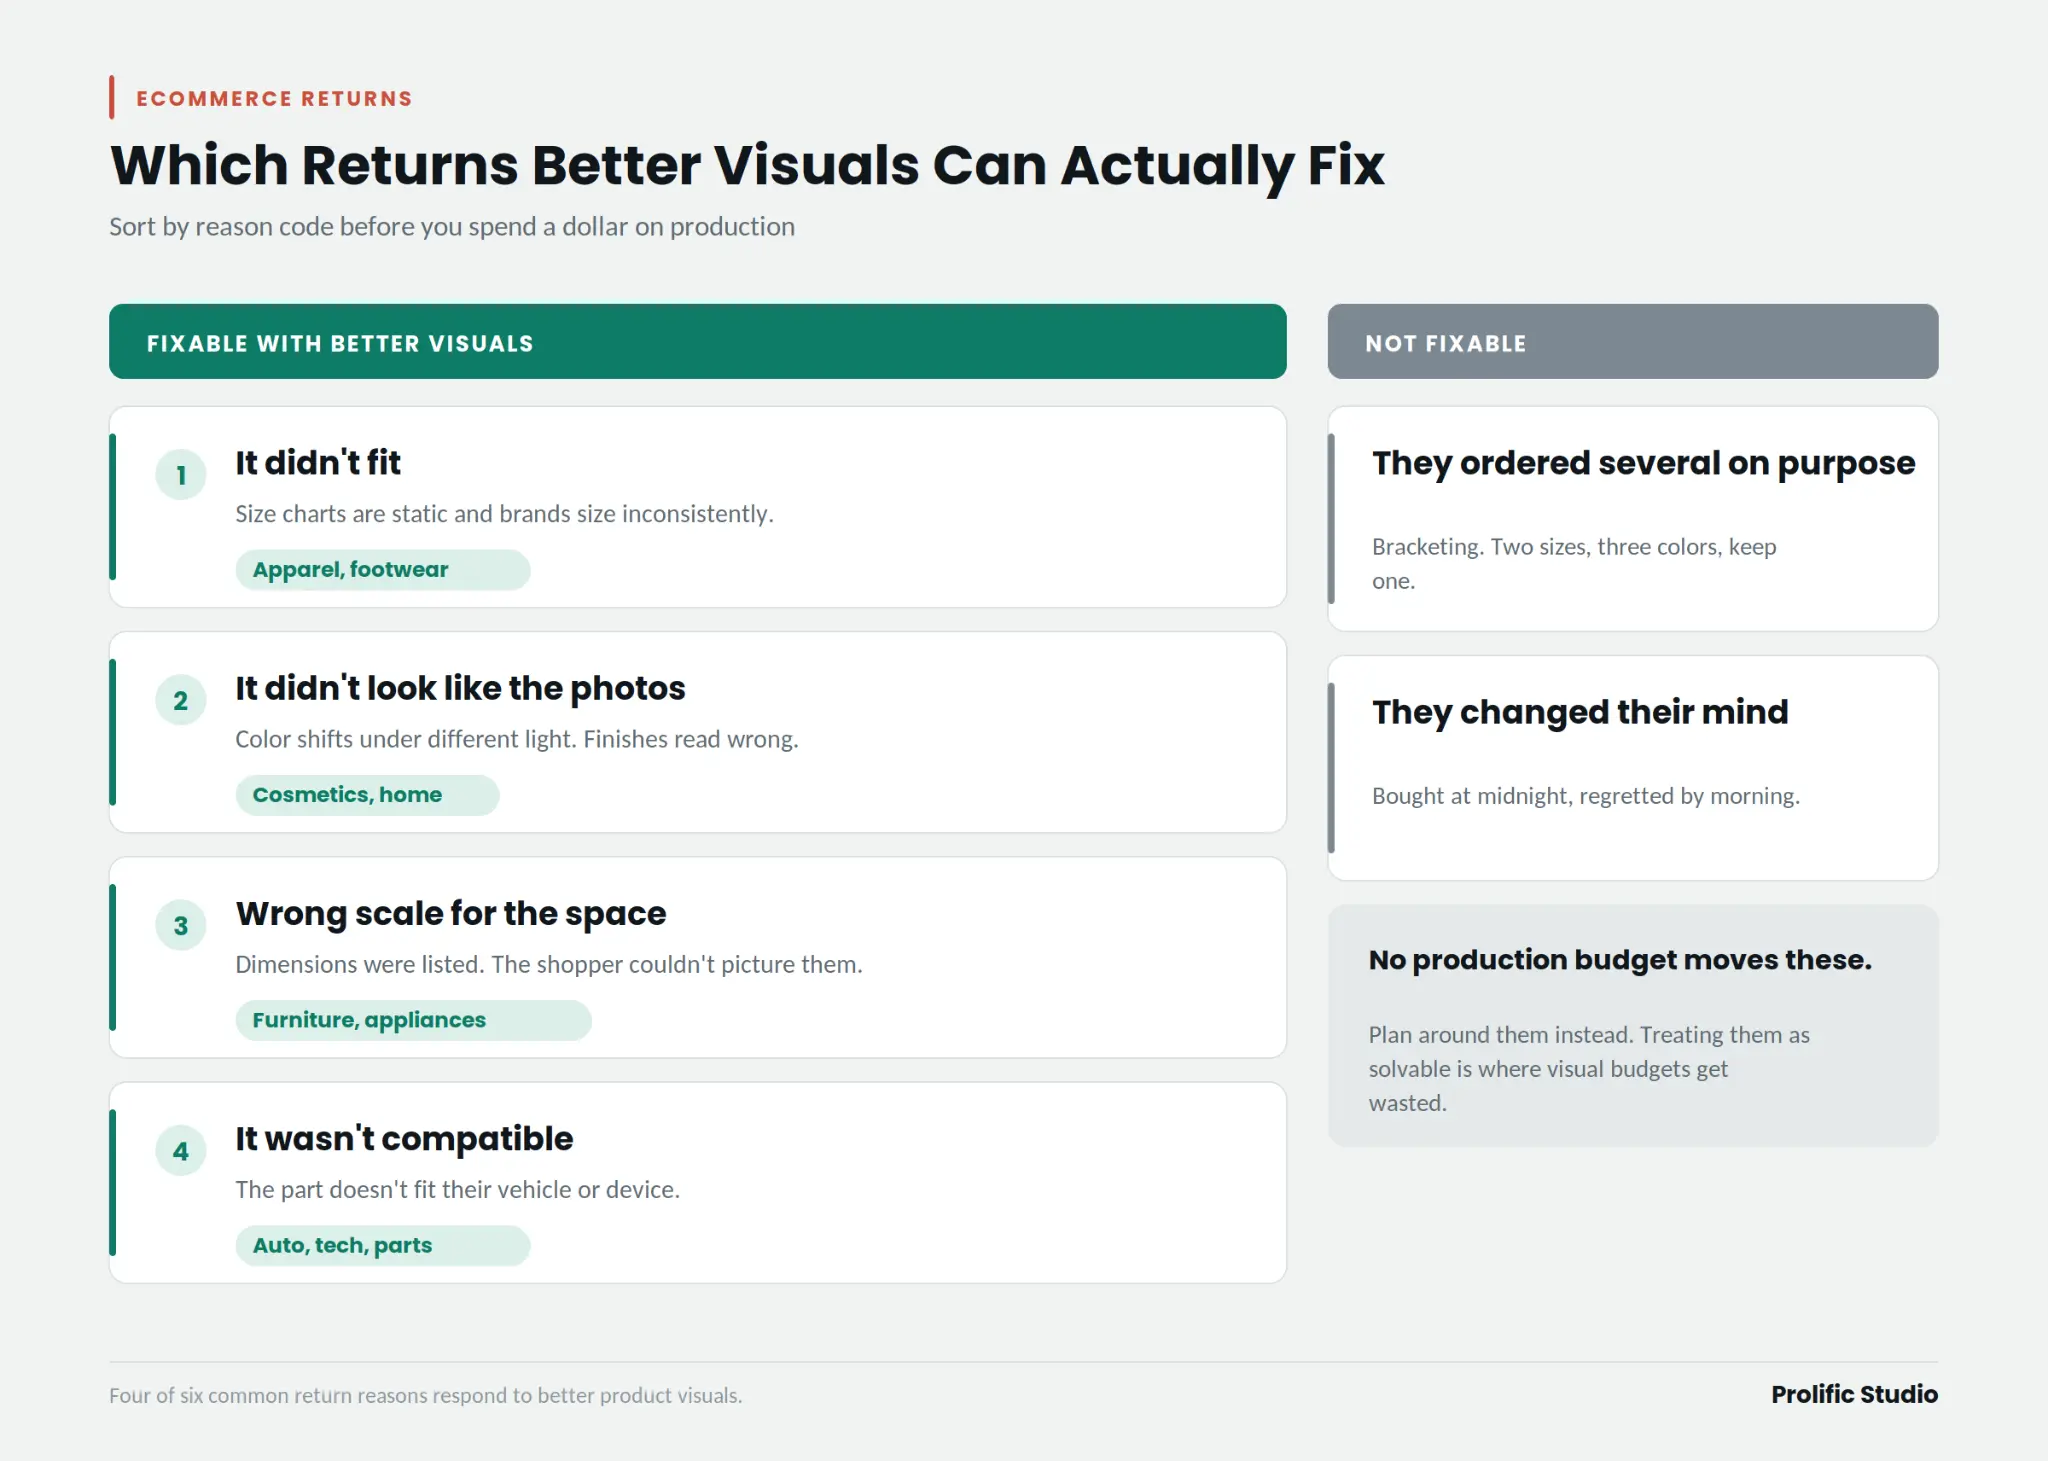Click the Prolific Studio logo text
The width and height of the screenshot is (2048, 1461).
click(1854, 1394)
